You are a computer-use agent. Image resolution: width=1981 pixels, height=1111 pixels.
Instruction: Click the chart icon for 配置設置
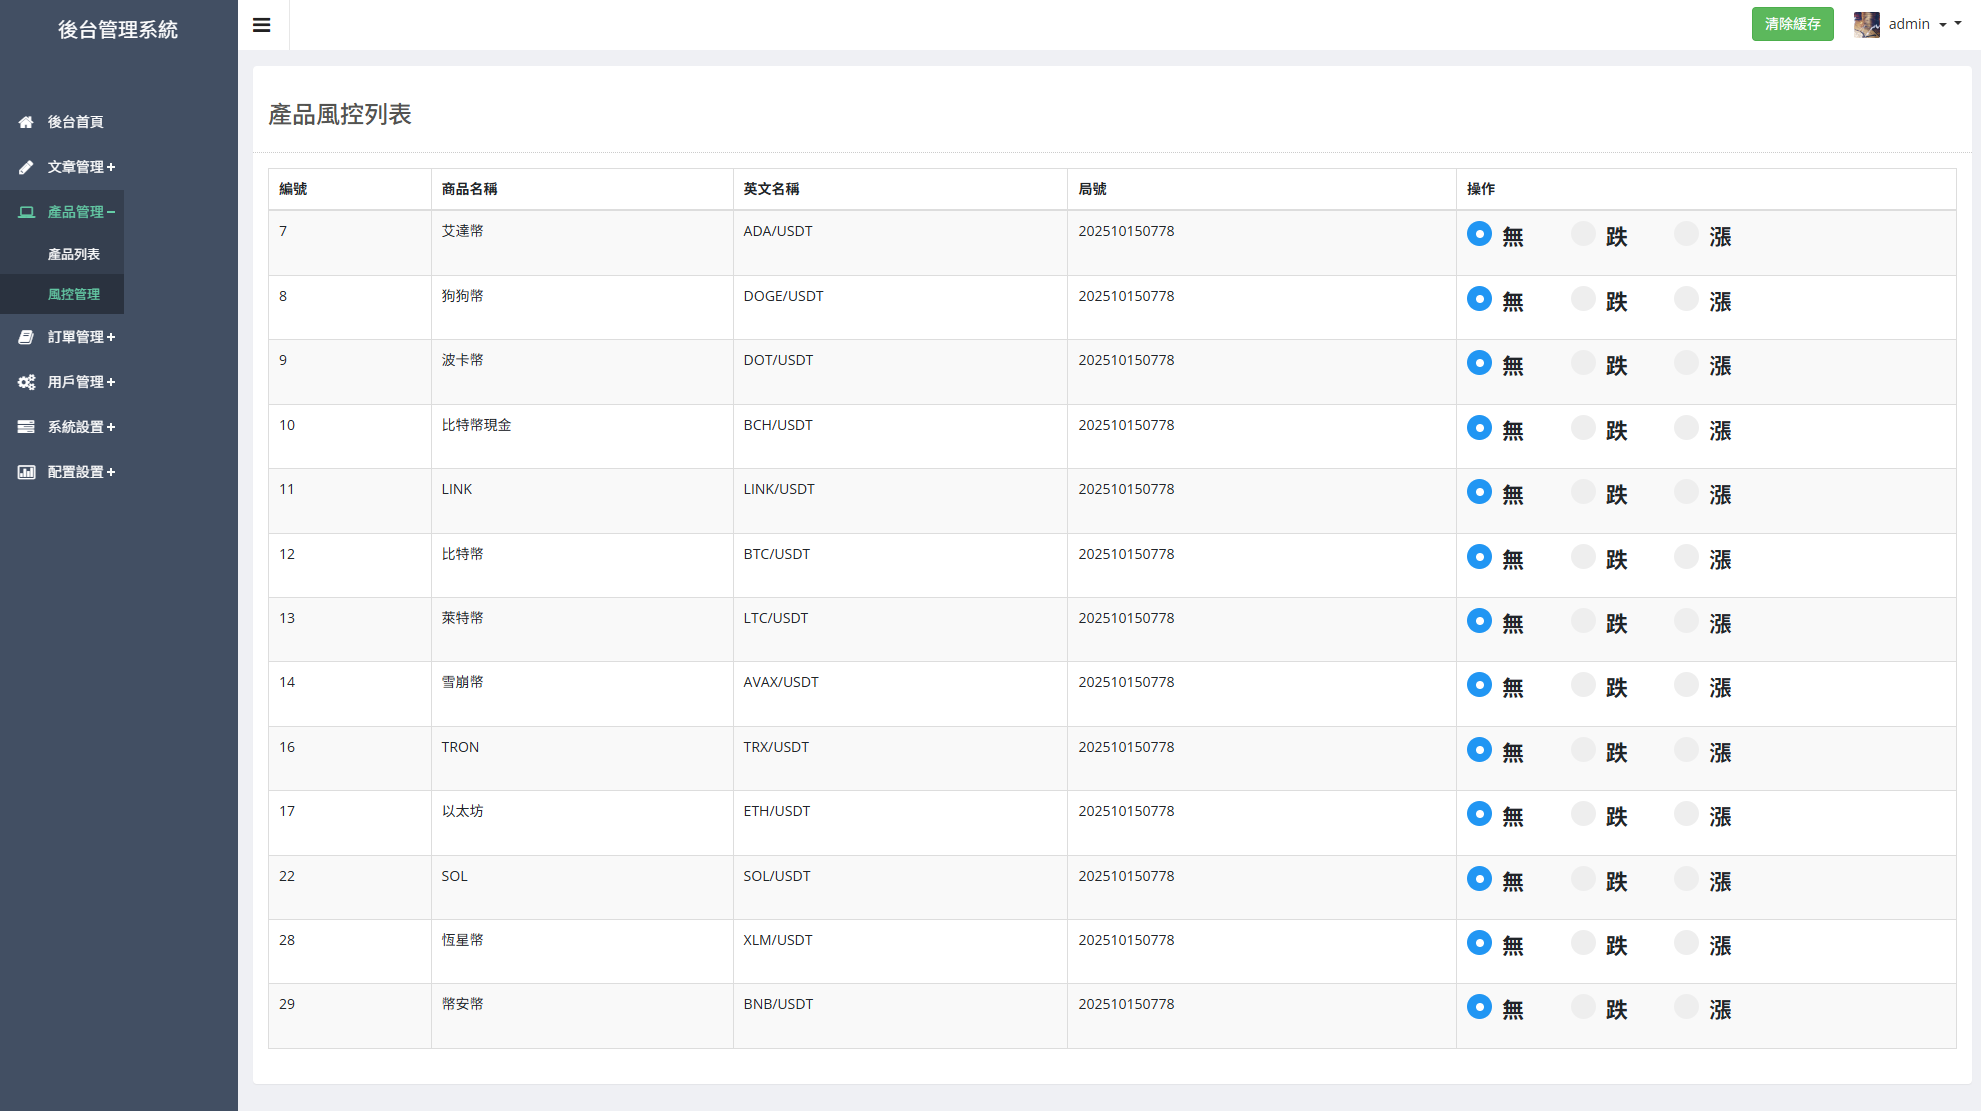[26, 472]
